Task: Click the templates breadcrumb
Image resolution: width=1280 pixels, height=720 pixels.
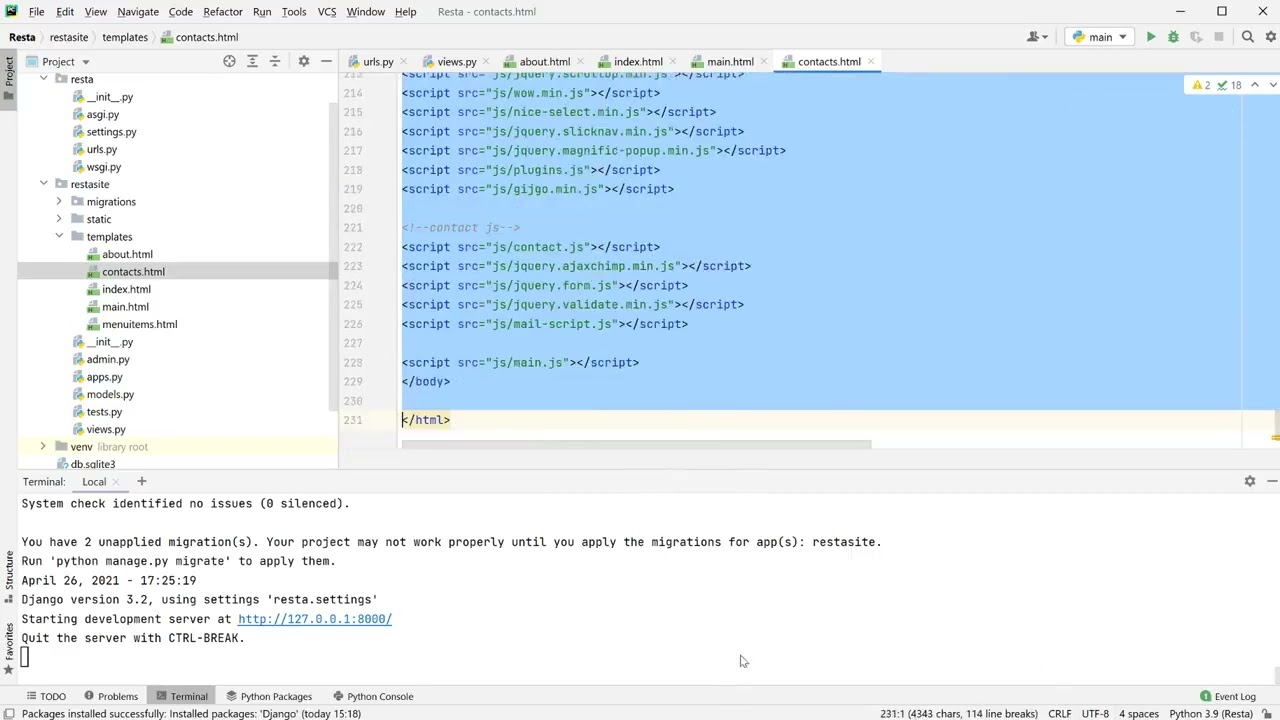Action: pos(125,37)
